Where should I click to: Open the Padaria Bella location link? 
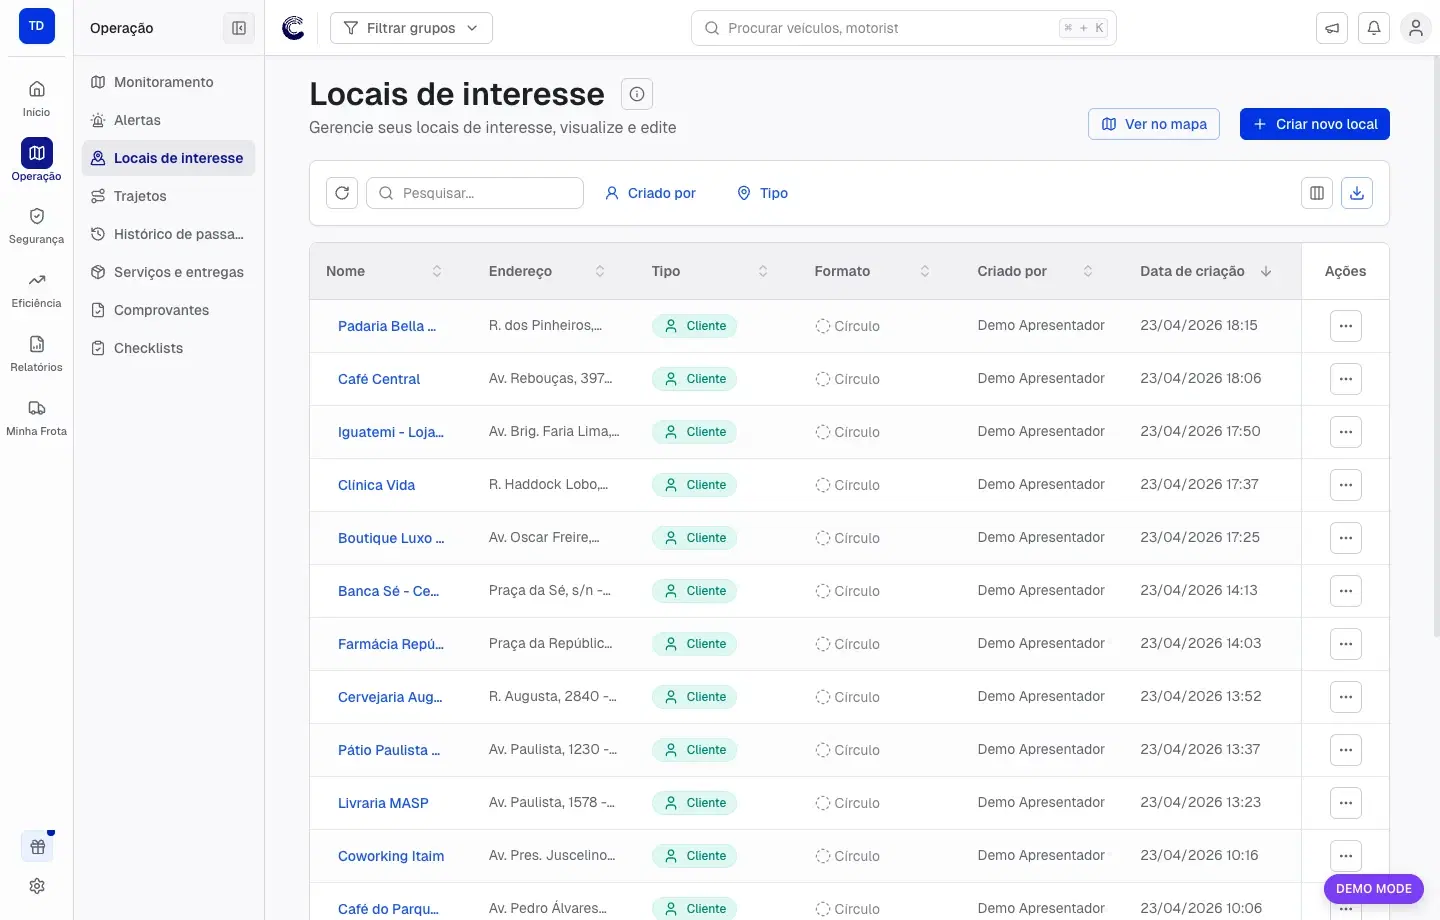[387, 326]
